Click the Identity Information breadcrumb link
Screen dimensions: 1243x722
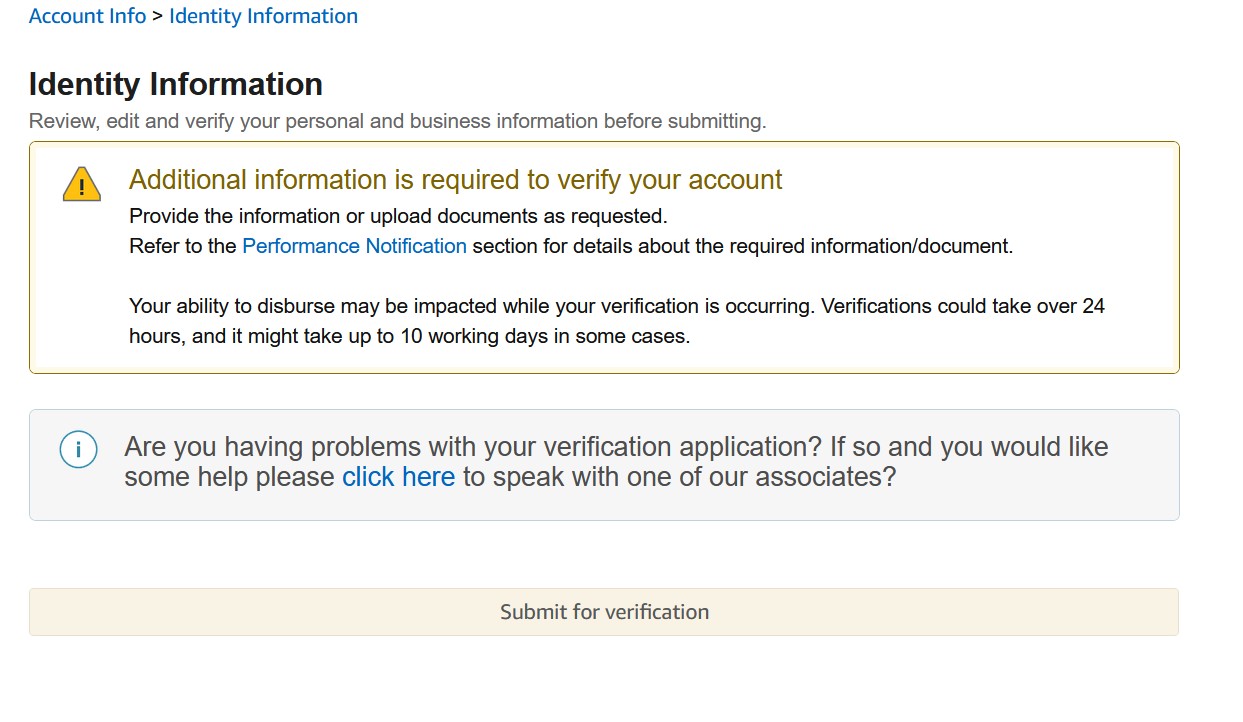click(263, 16)
